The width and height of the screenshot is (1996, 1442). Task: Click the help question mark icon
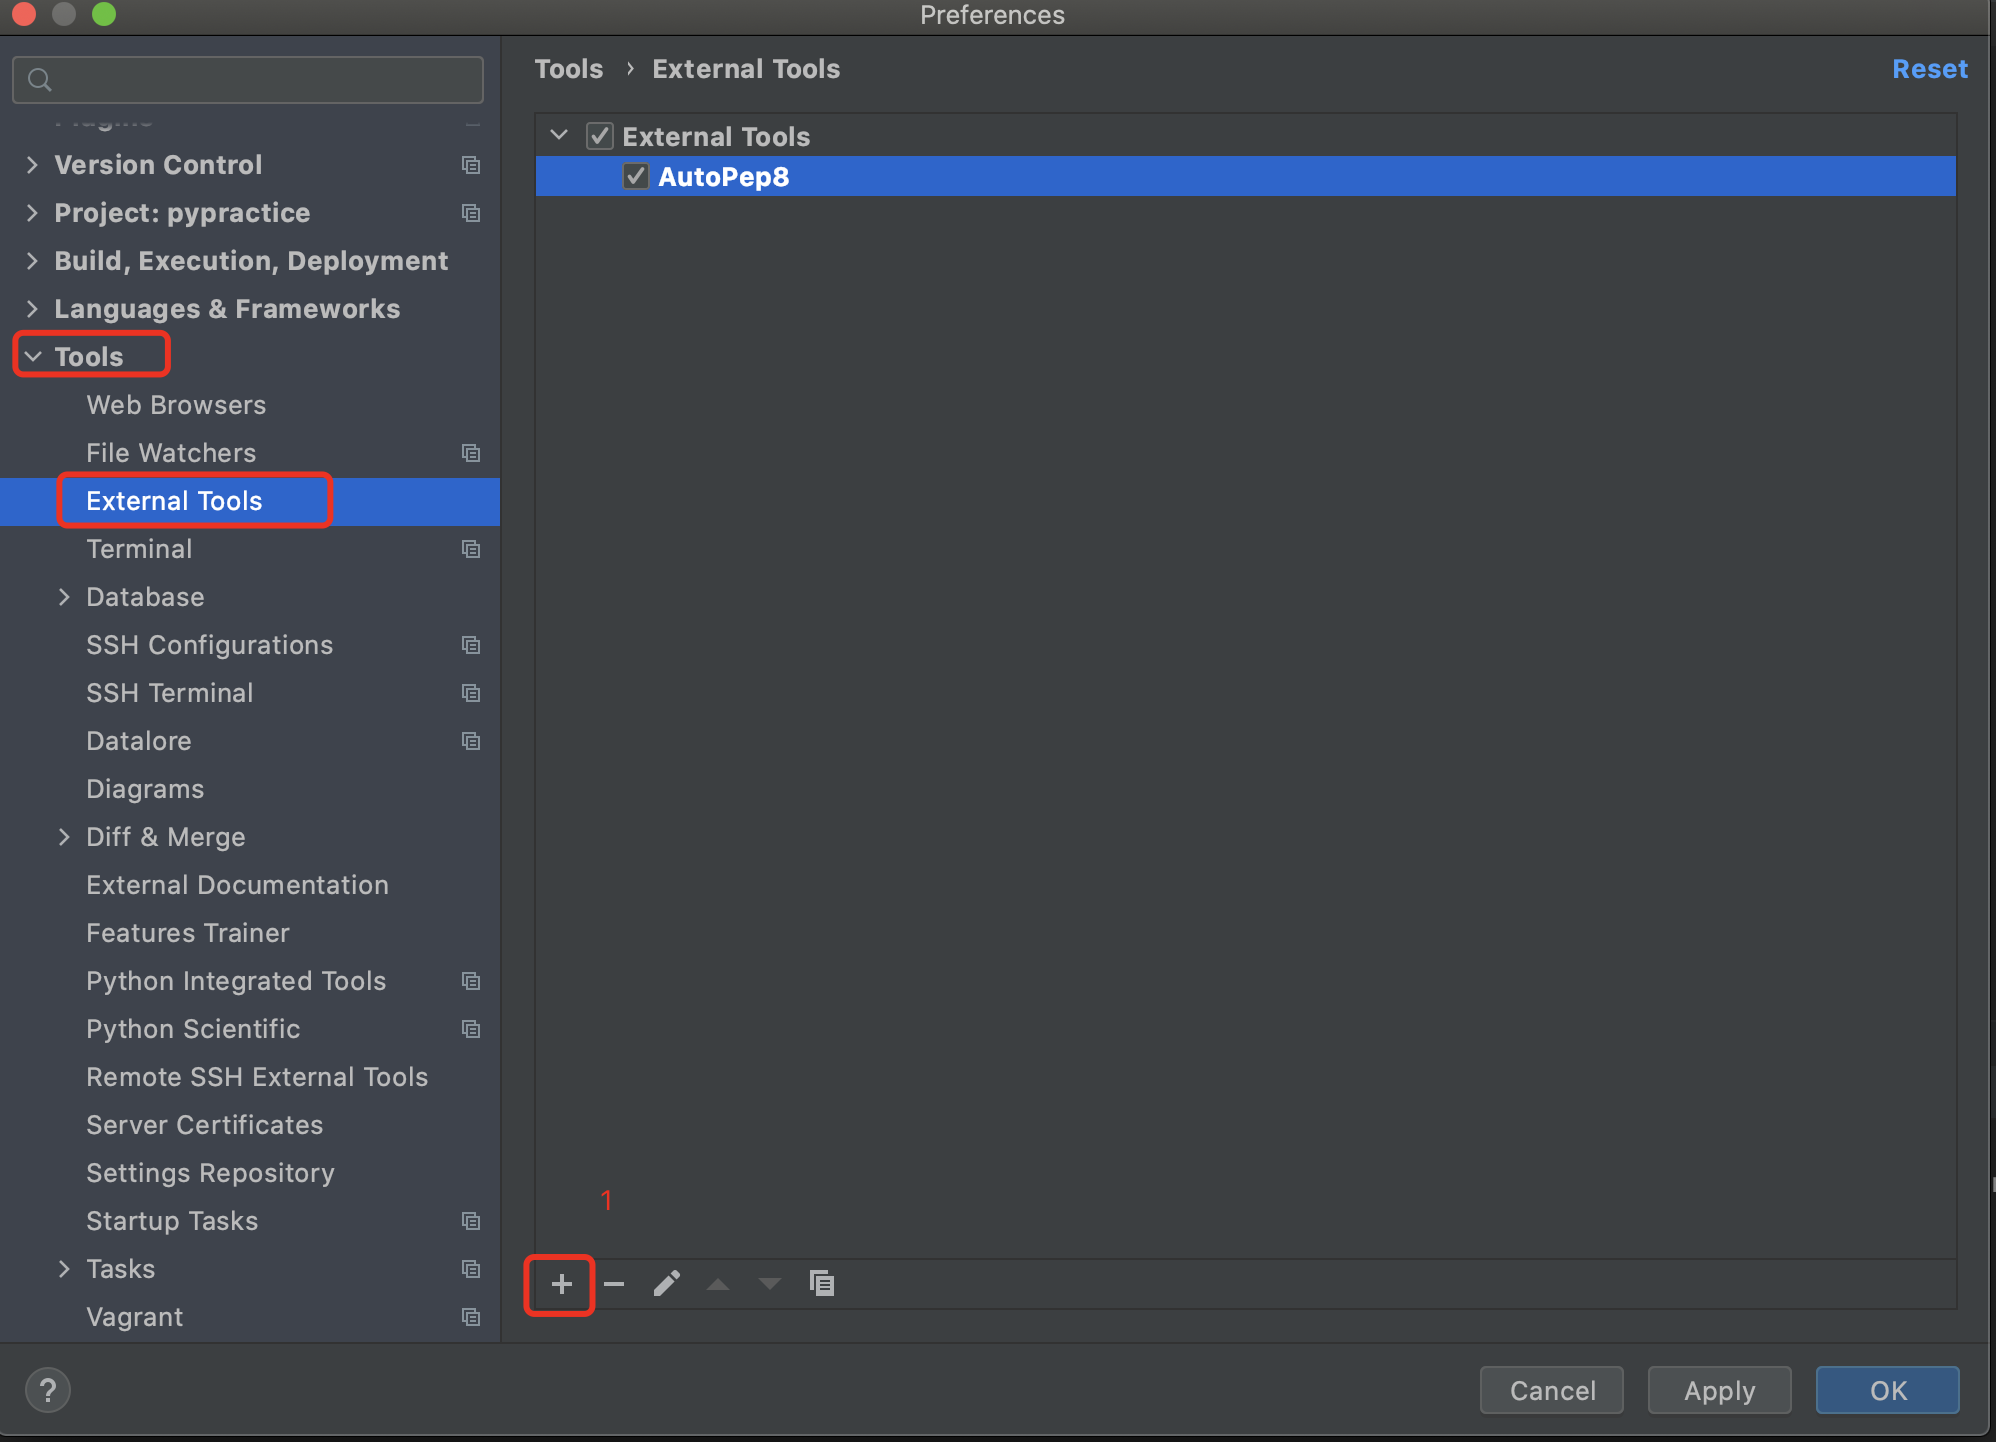tap(47, 1390)
